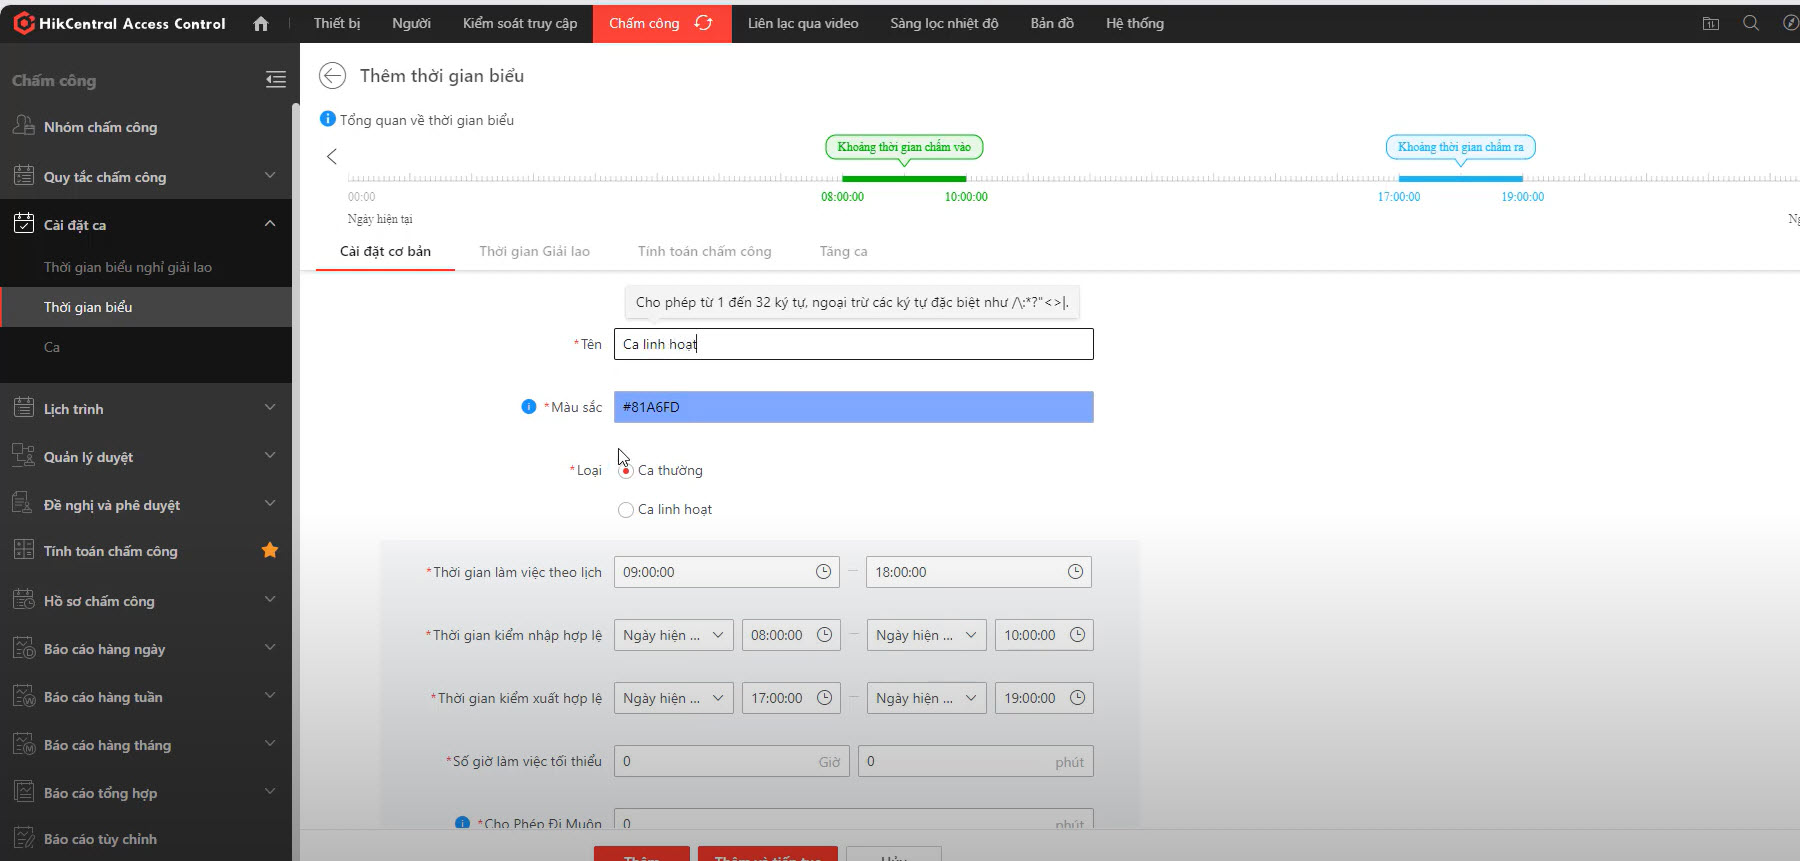Open Nhóm chấm công in sidebar

click(x=100, y=127)
